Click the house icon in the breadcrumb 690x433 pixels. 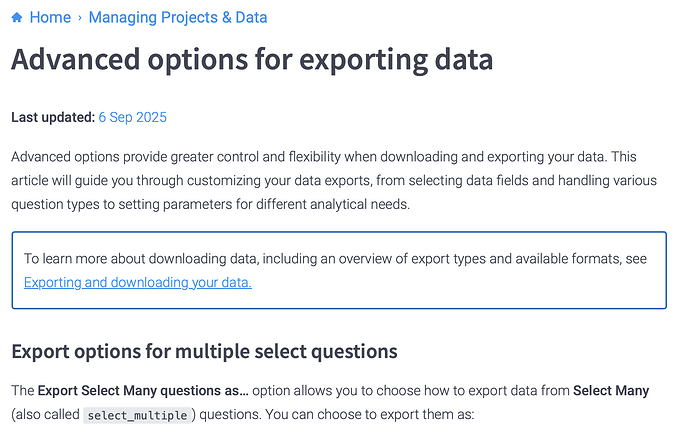click(17, 18)
